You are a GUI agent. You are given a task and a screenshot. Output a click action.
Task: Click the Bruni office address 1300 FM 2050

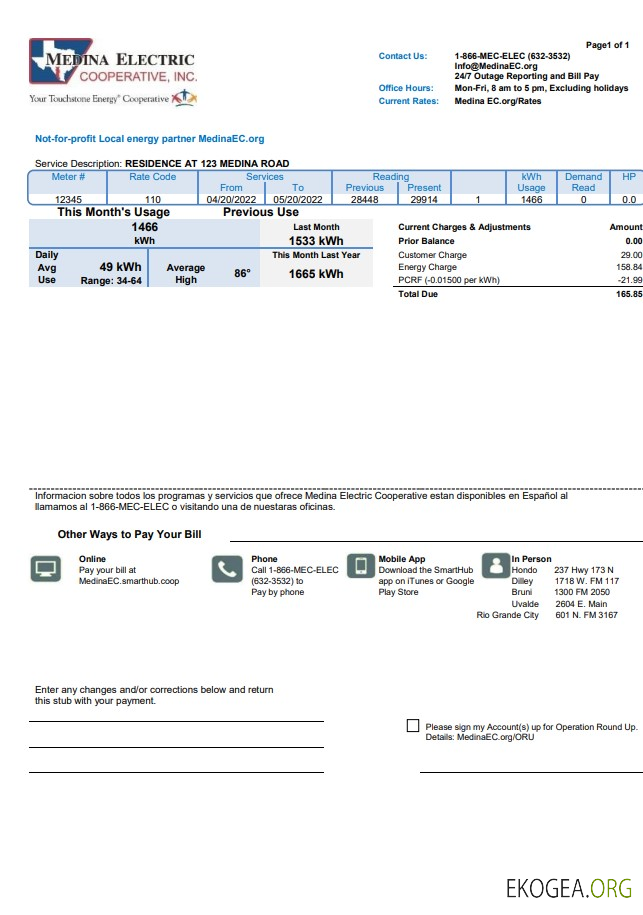[582, 592]
